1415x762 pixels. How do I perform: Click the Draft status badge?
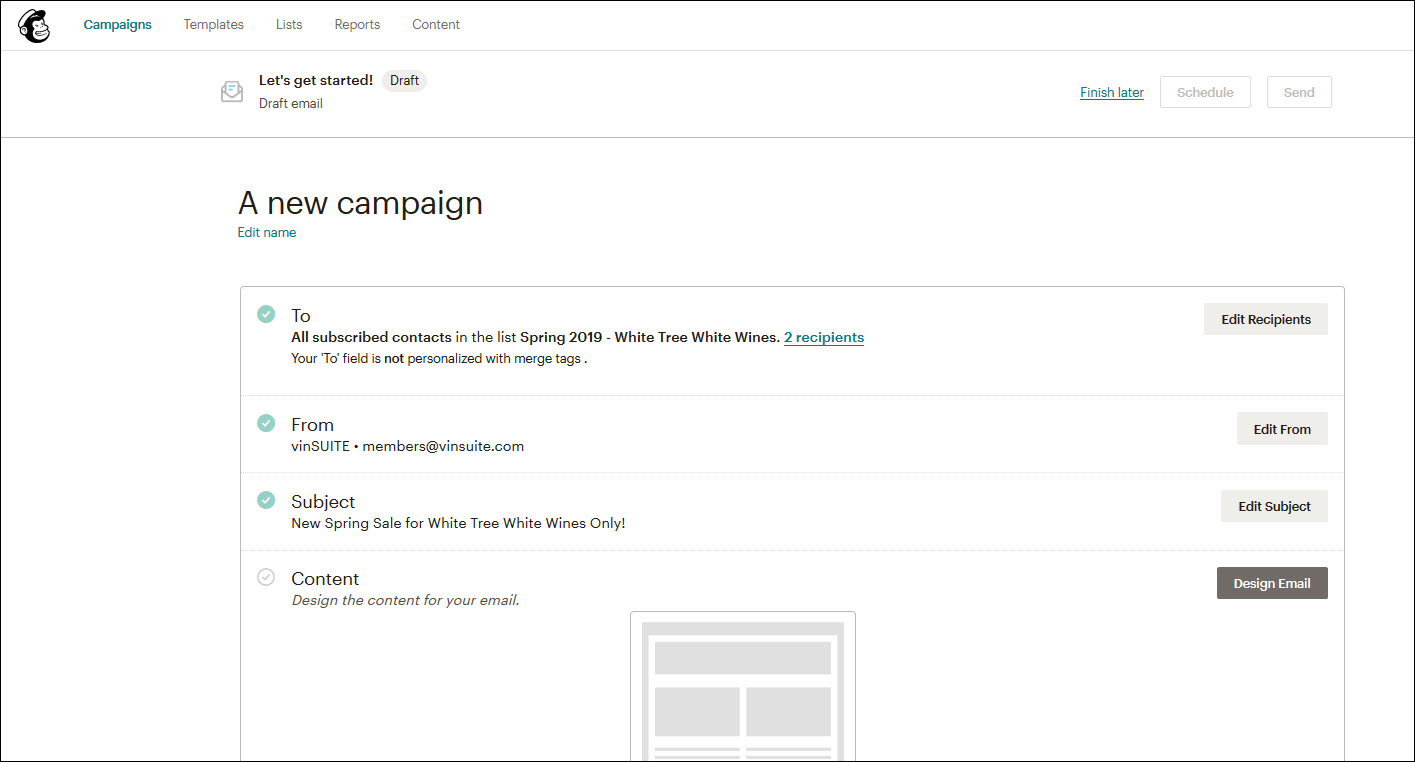coord(404,80)
